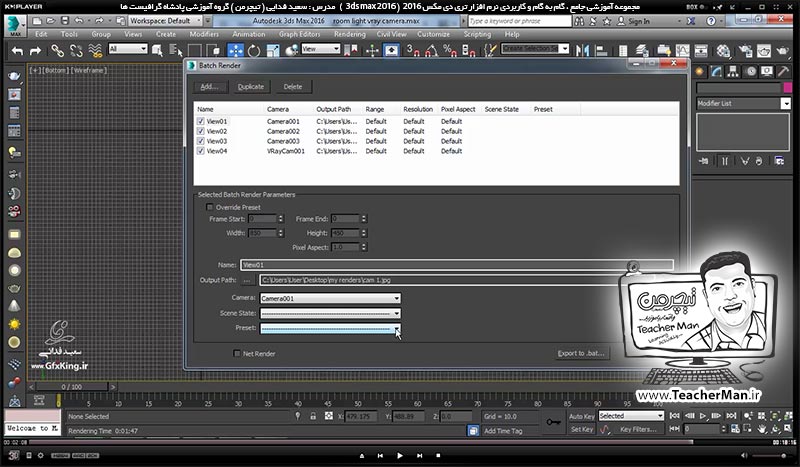The height and width of the screenshot is (467, 800).
Task: Open the reference coordinate View dropdown
Action: pyautogui.click(x=321, y=49)
